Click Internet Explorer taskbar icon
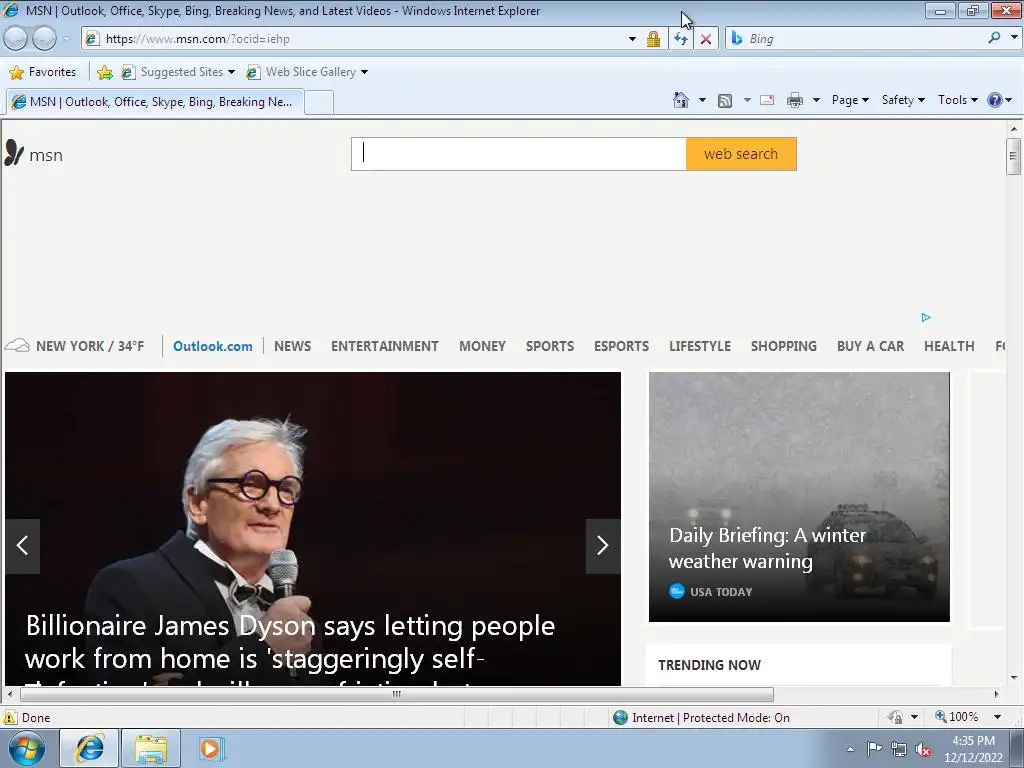The width and height of the screenshot is (1024, 768). point(89,748)
